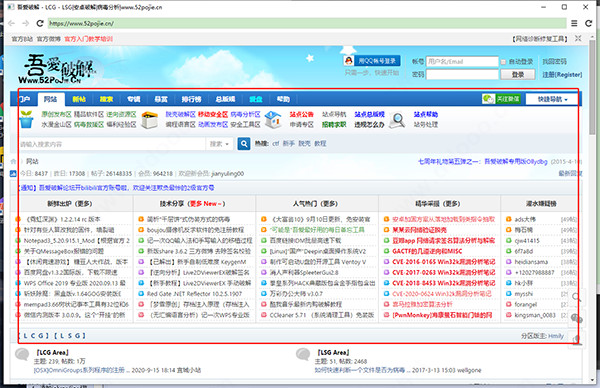The height and width of the screenshot is (388, 600).
Task: Click the blue statistics chart icon
Action: (13, 174)
